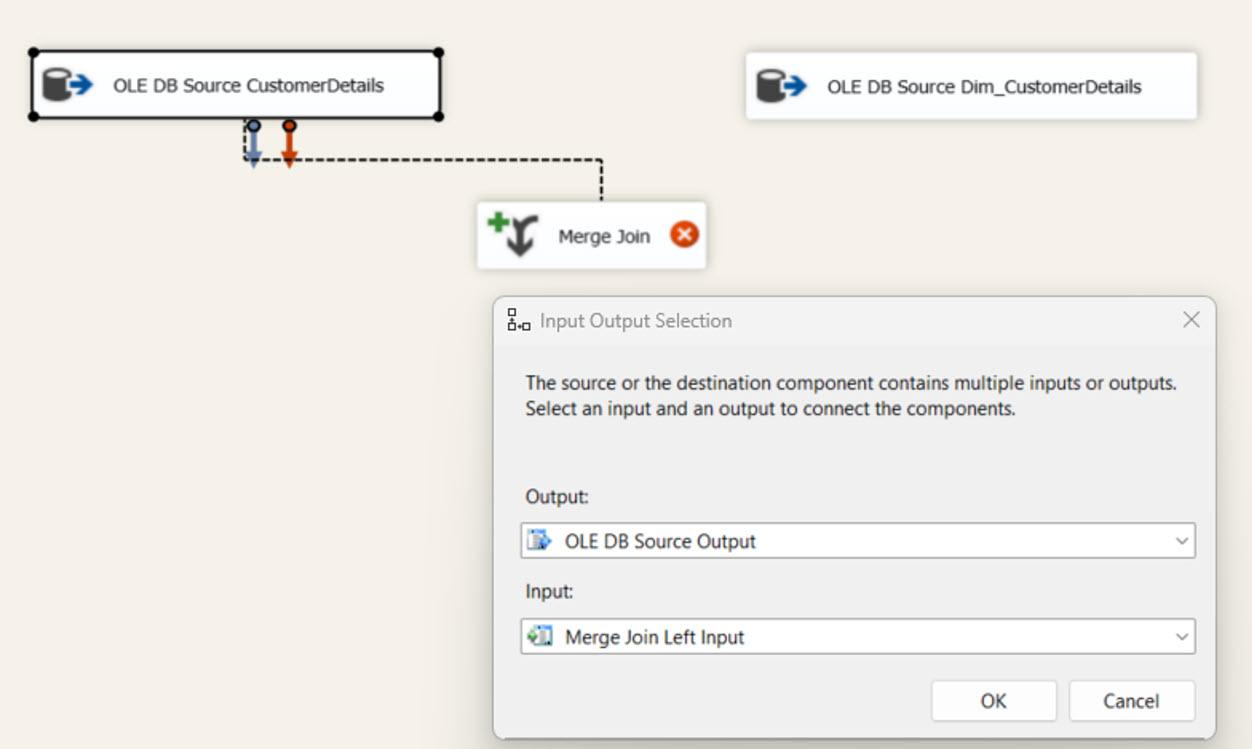The height and width of the screenshot is (749, 1252).
Task: Click the 'Input Output Selection' title bar text
Action: tap(636, 321)
